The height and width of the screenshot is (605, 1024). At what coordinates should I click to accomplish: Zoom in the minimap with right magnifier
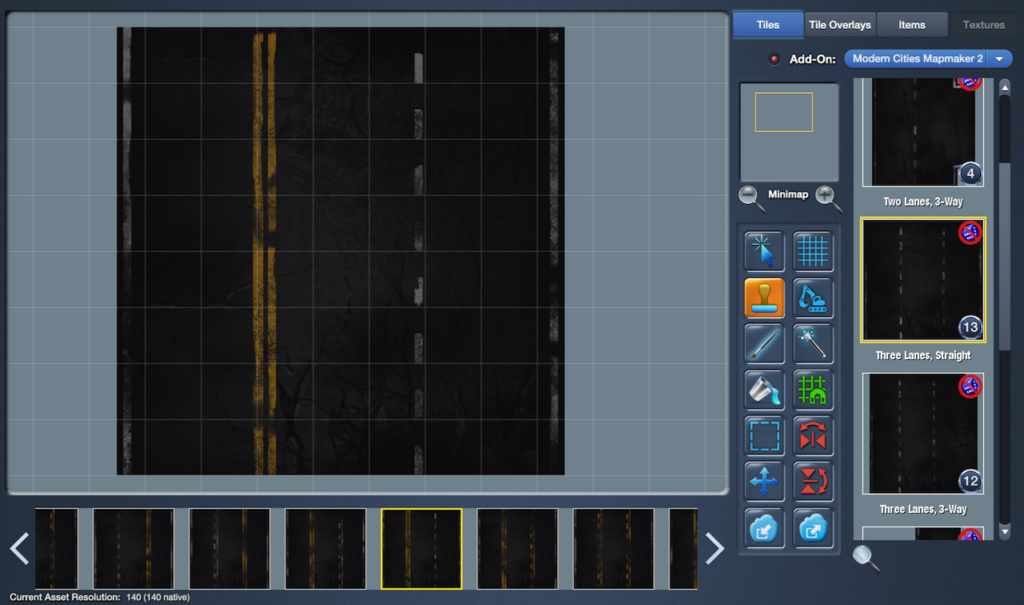pos(828,196)
